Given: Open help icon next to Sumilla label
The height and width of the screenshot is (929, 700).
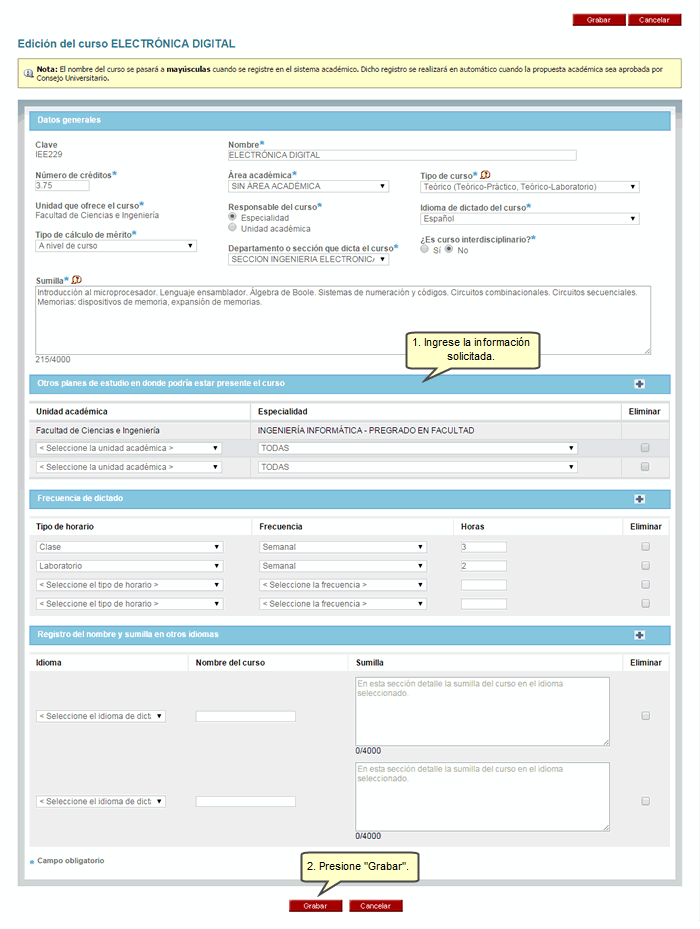Looking at the screenshot, I should (77, 280).
